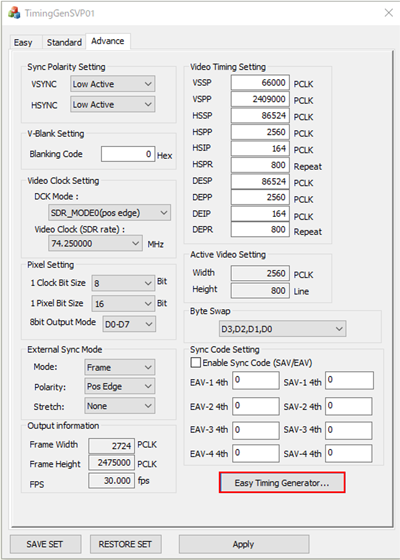The width and height of the screenshot is (400, 560).
Task: Expand the Byte Swap dropdown
Action: [282, 329]
